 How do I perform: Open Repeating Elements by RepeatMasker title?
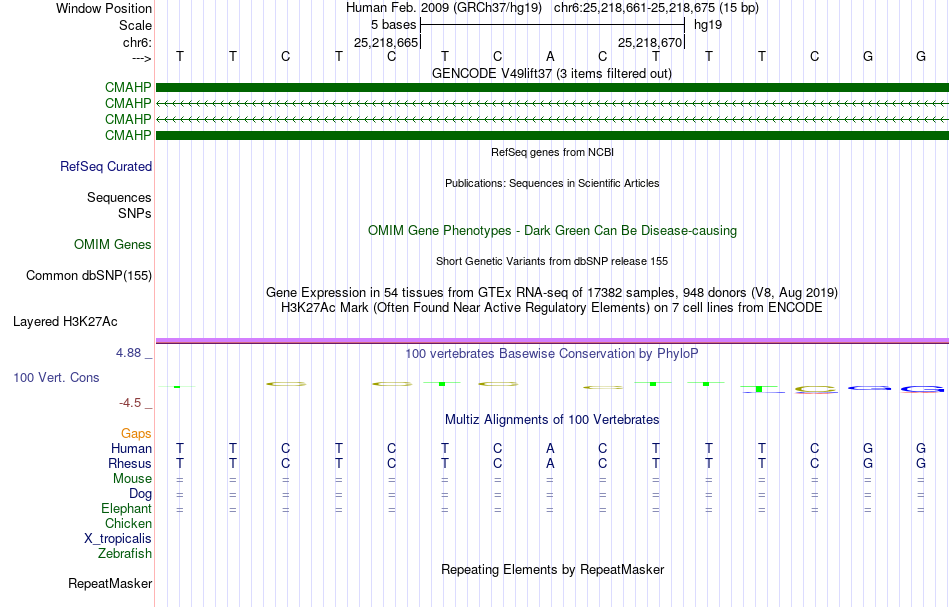click(x=552, y=569)
